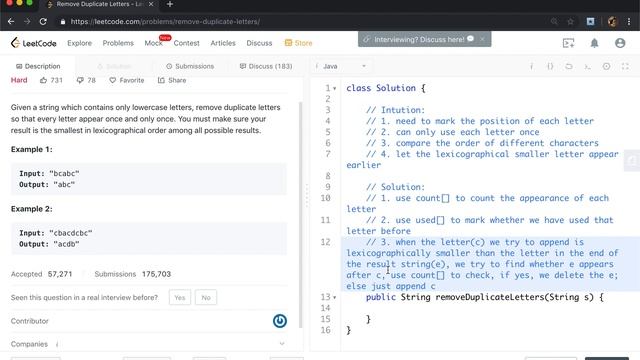Image resolution: width=640 pixels, height=360 pixels.
Task: Expand the Companies section chevron
Action: coord(282,344)
